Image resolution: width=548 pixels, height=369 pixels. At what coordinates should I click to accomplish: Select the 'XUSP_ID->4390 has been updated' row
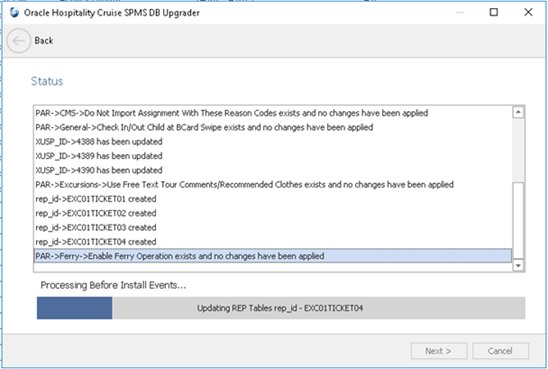[273, 170]
